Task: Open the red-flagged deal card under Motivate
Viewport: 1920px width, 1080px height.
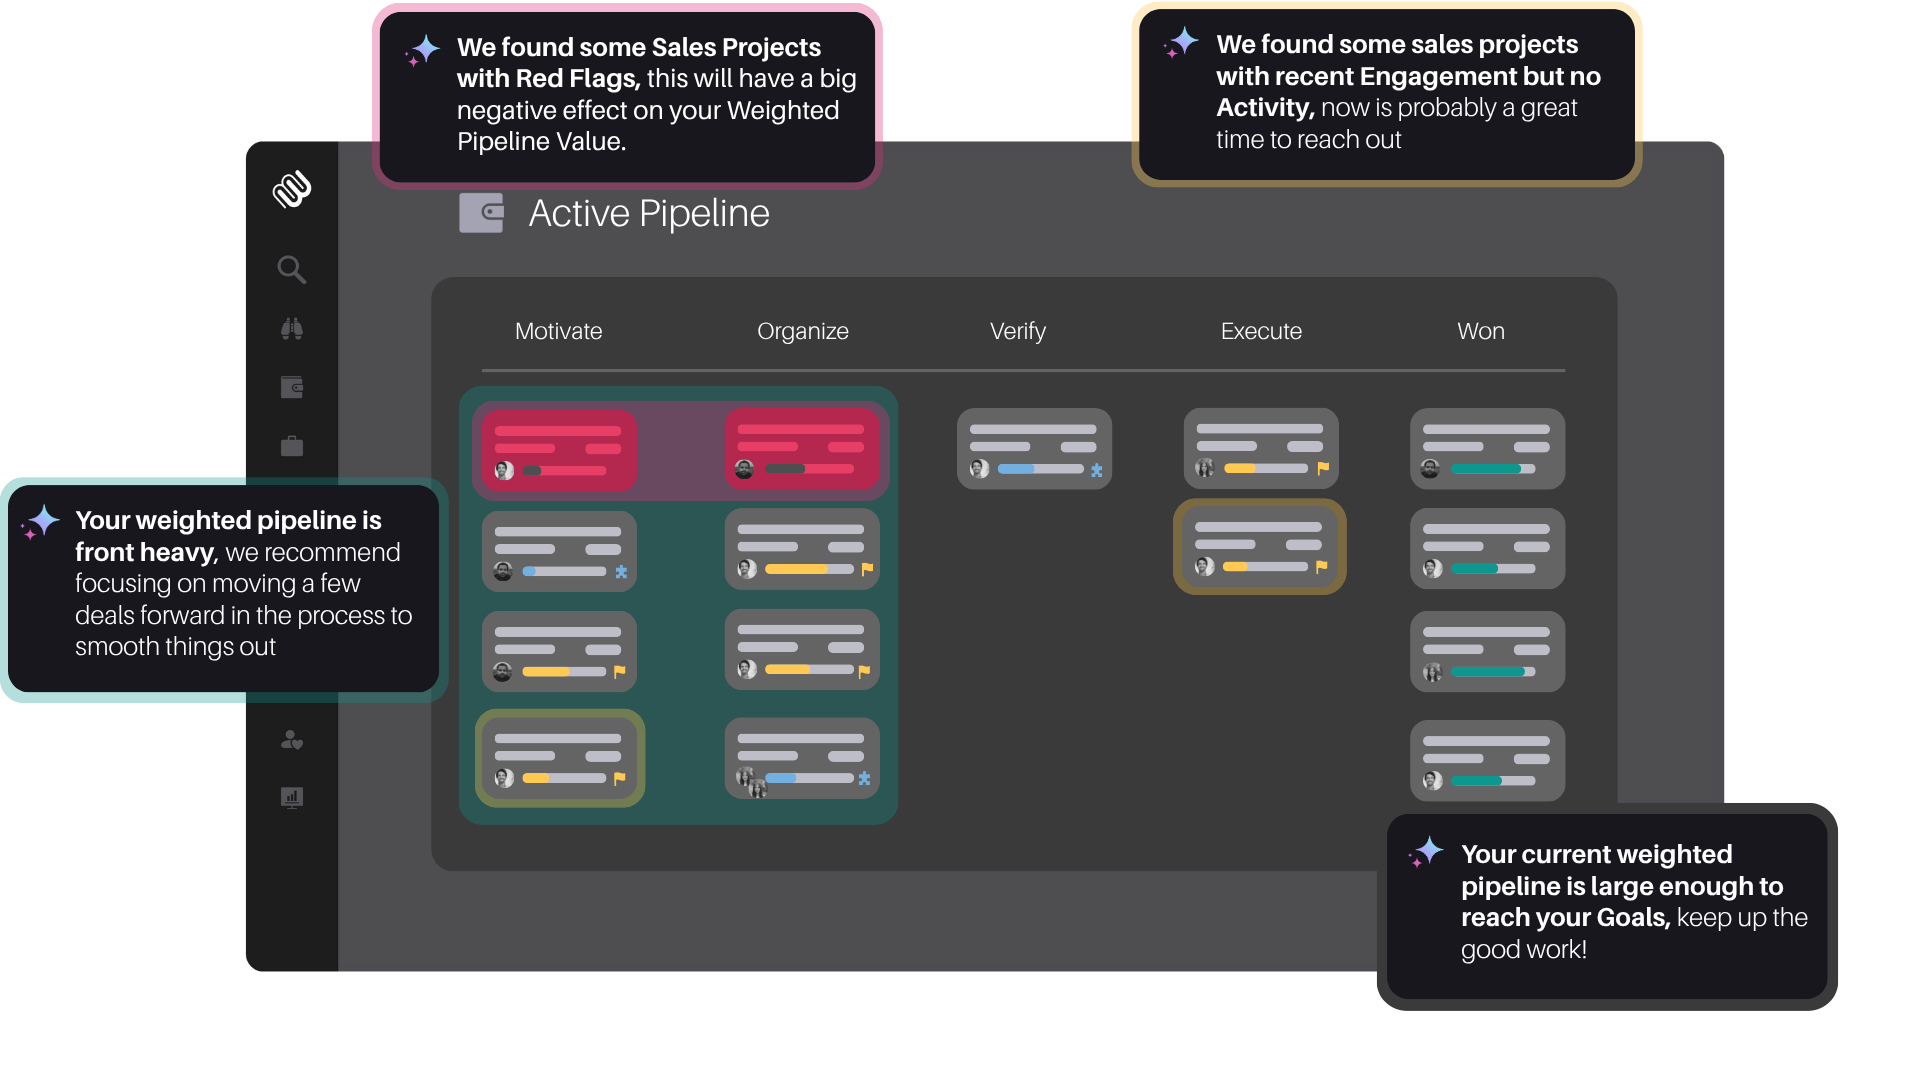Action: point(559,450)
